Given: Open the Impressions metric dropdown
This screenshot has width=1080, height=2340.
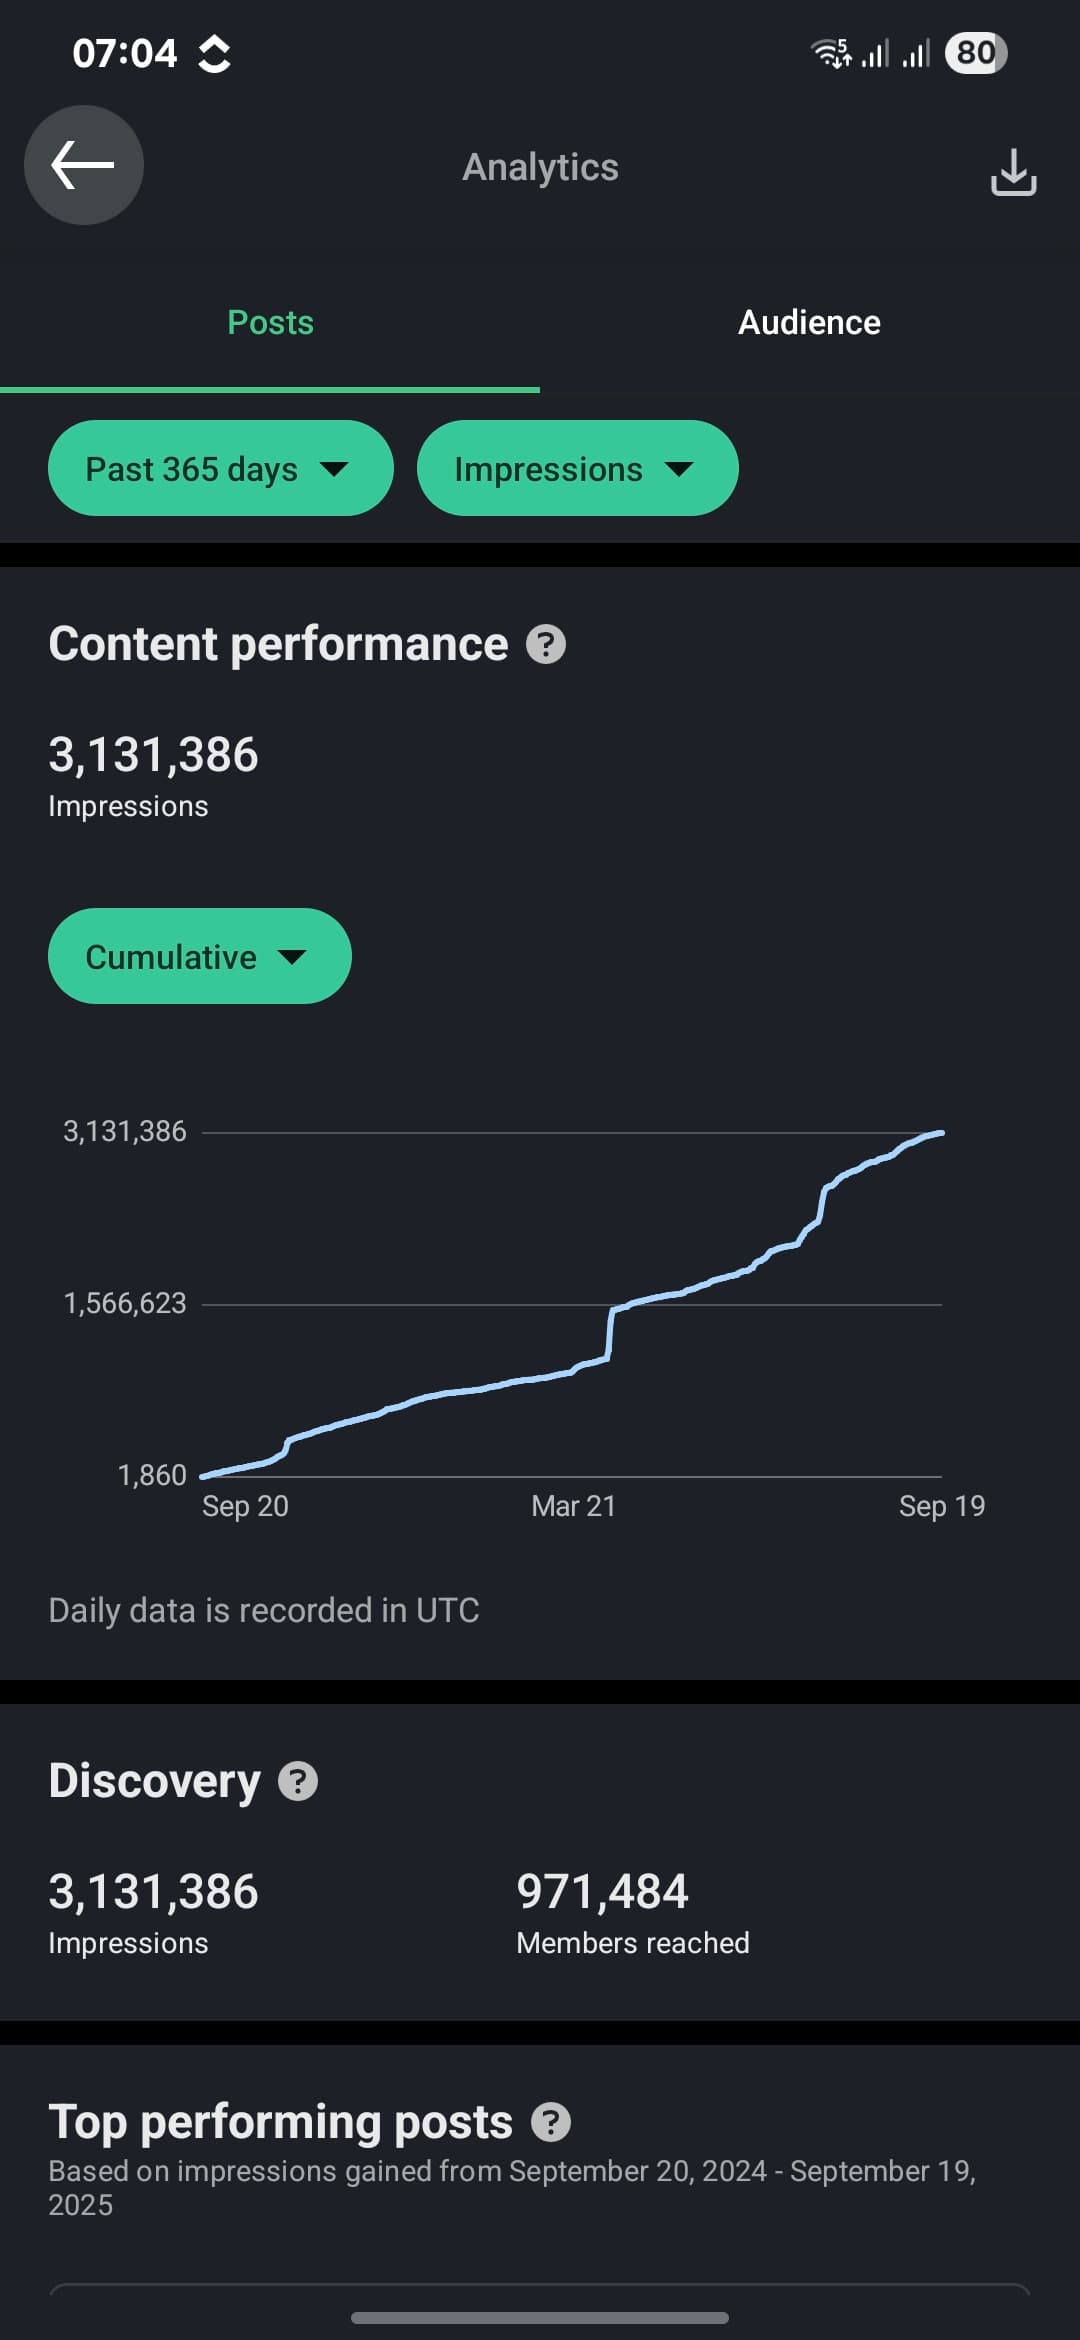Looking at the screenshot, I should [x=577, y=468].
